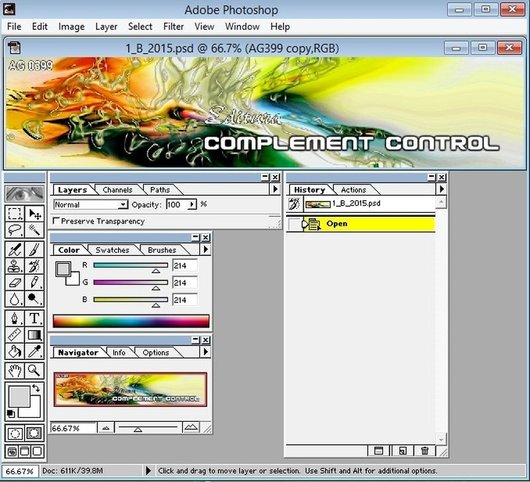530x482 pixels.
Task: Click the color spectrum ramp bar
Action: point(131,321)
